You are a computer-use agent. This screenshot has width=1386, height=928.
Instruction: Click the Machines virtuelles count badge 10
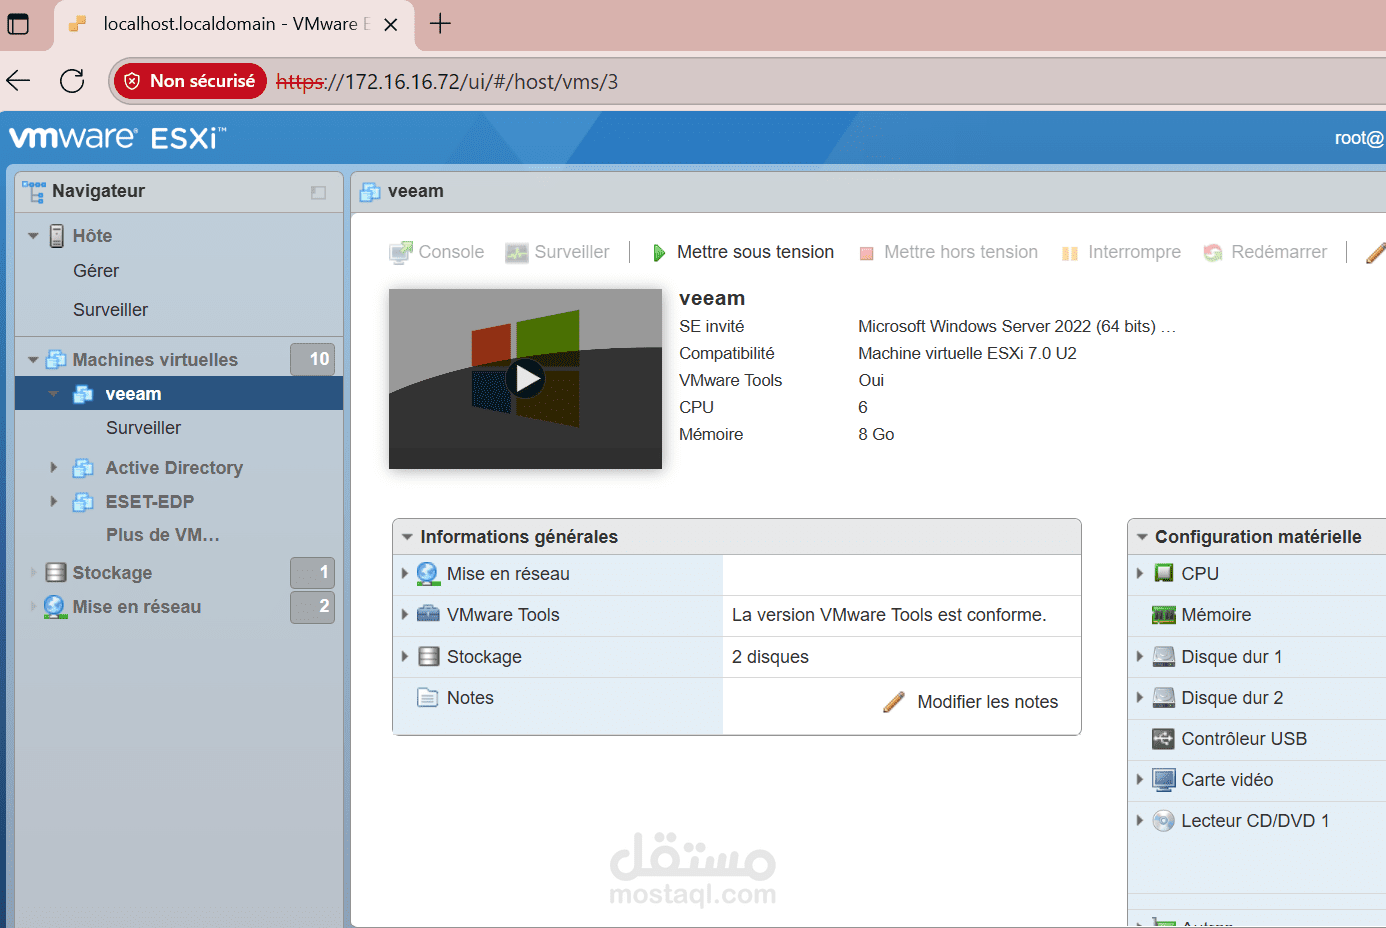click(x=312, y=359)
